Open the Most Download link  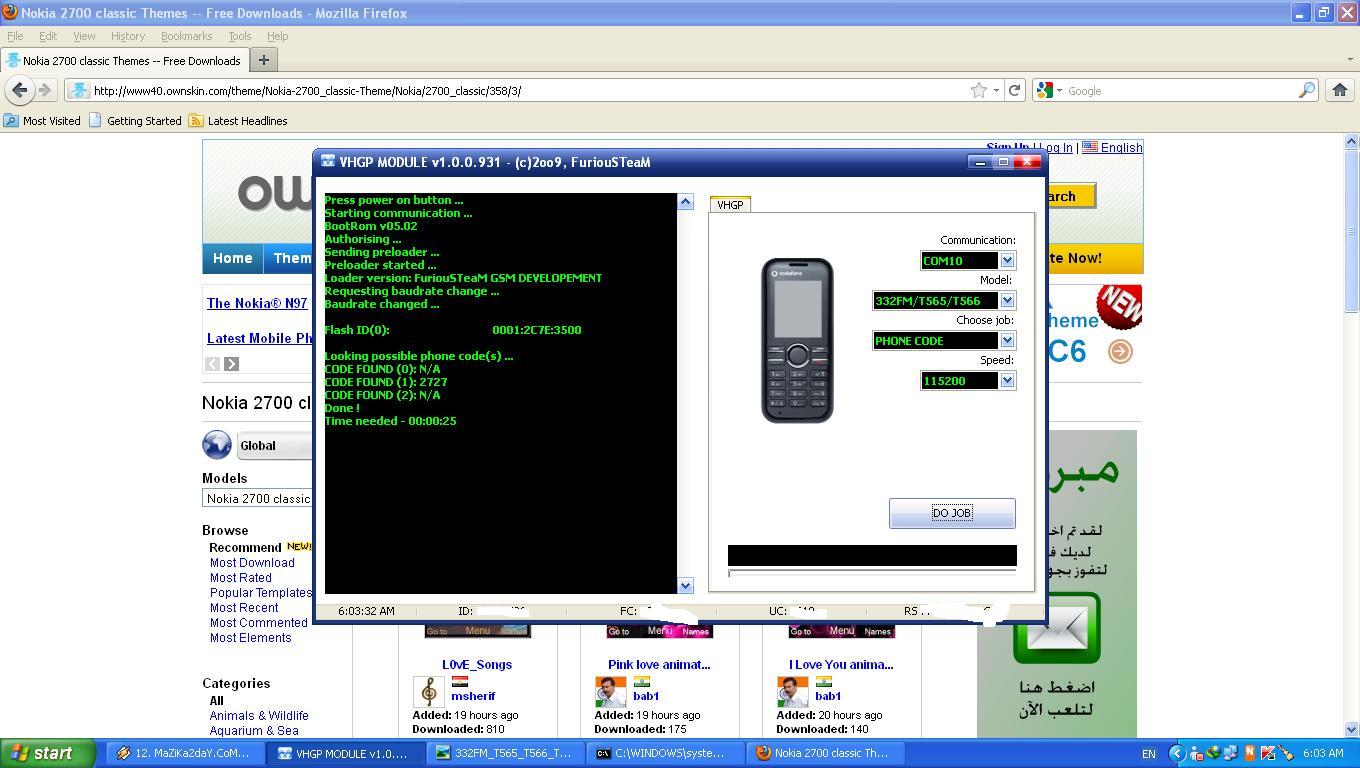pos(252,563)
